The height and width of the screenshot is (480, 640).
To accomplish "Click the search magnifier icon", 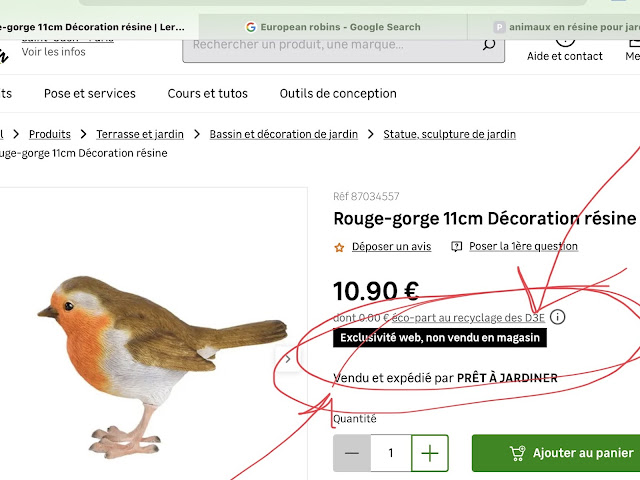I will coord(489,44).
